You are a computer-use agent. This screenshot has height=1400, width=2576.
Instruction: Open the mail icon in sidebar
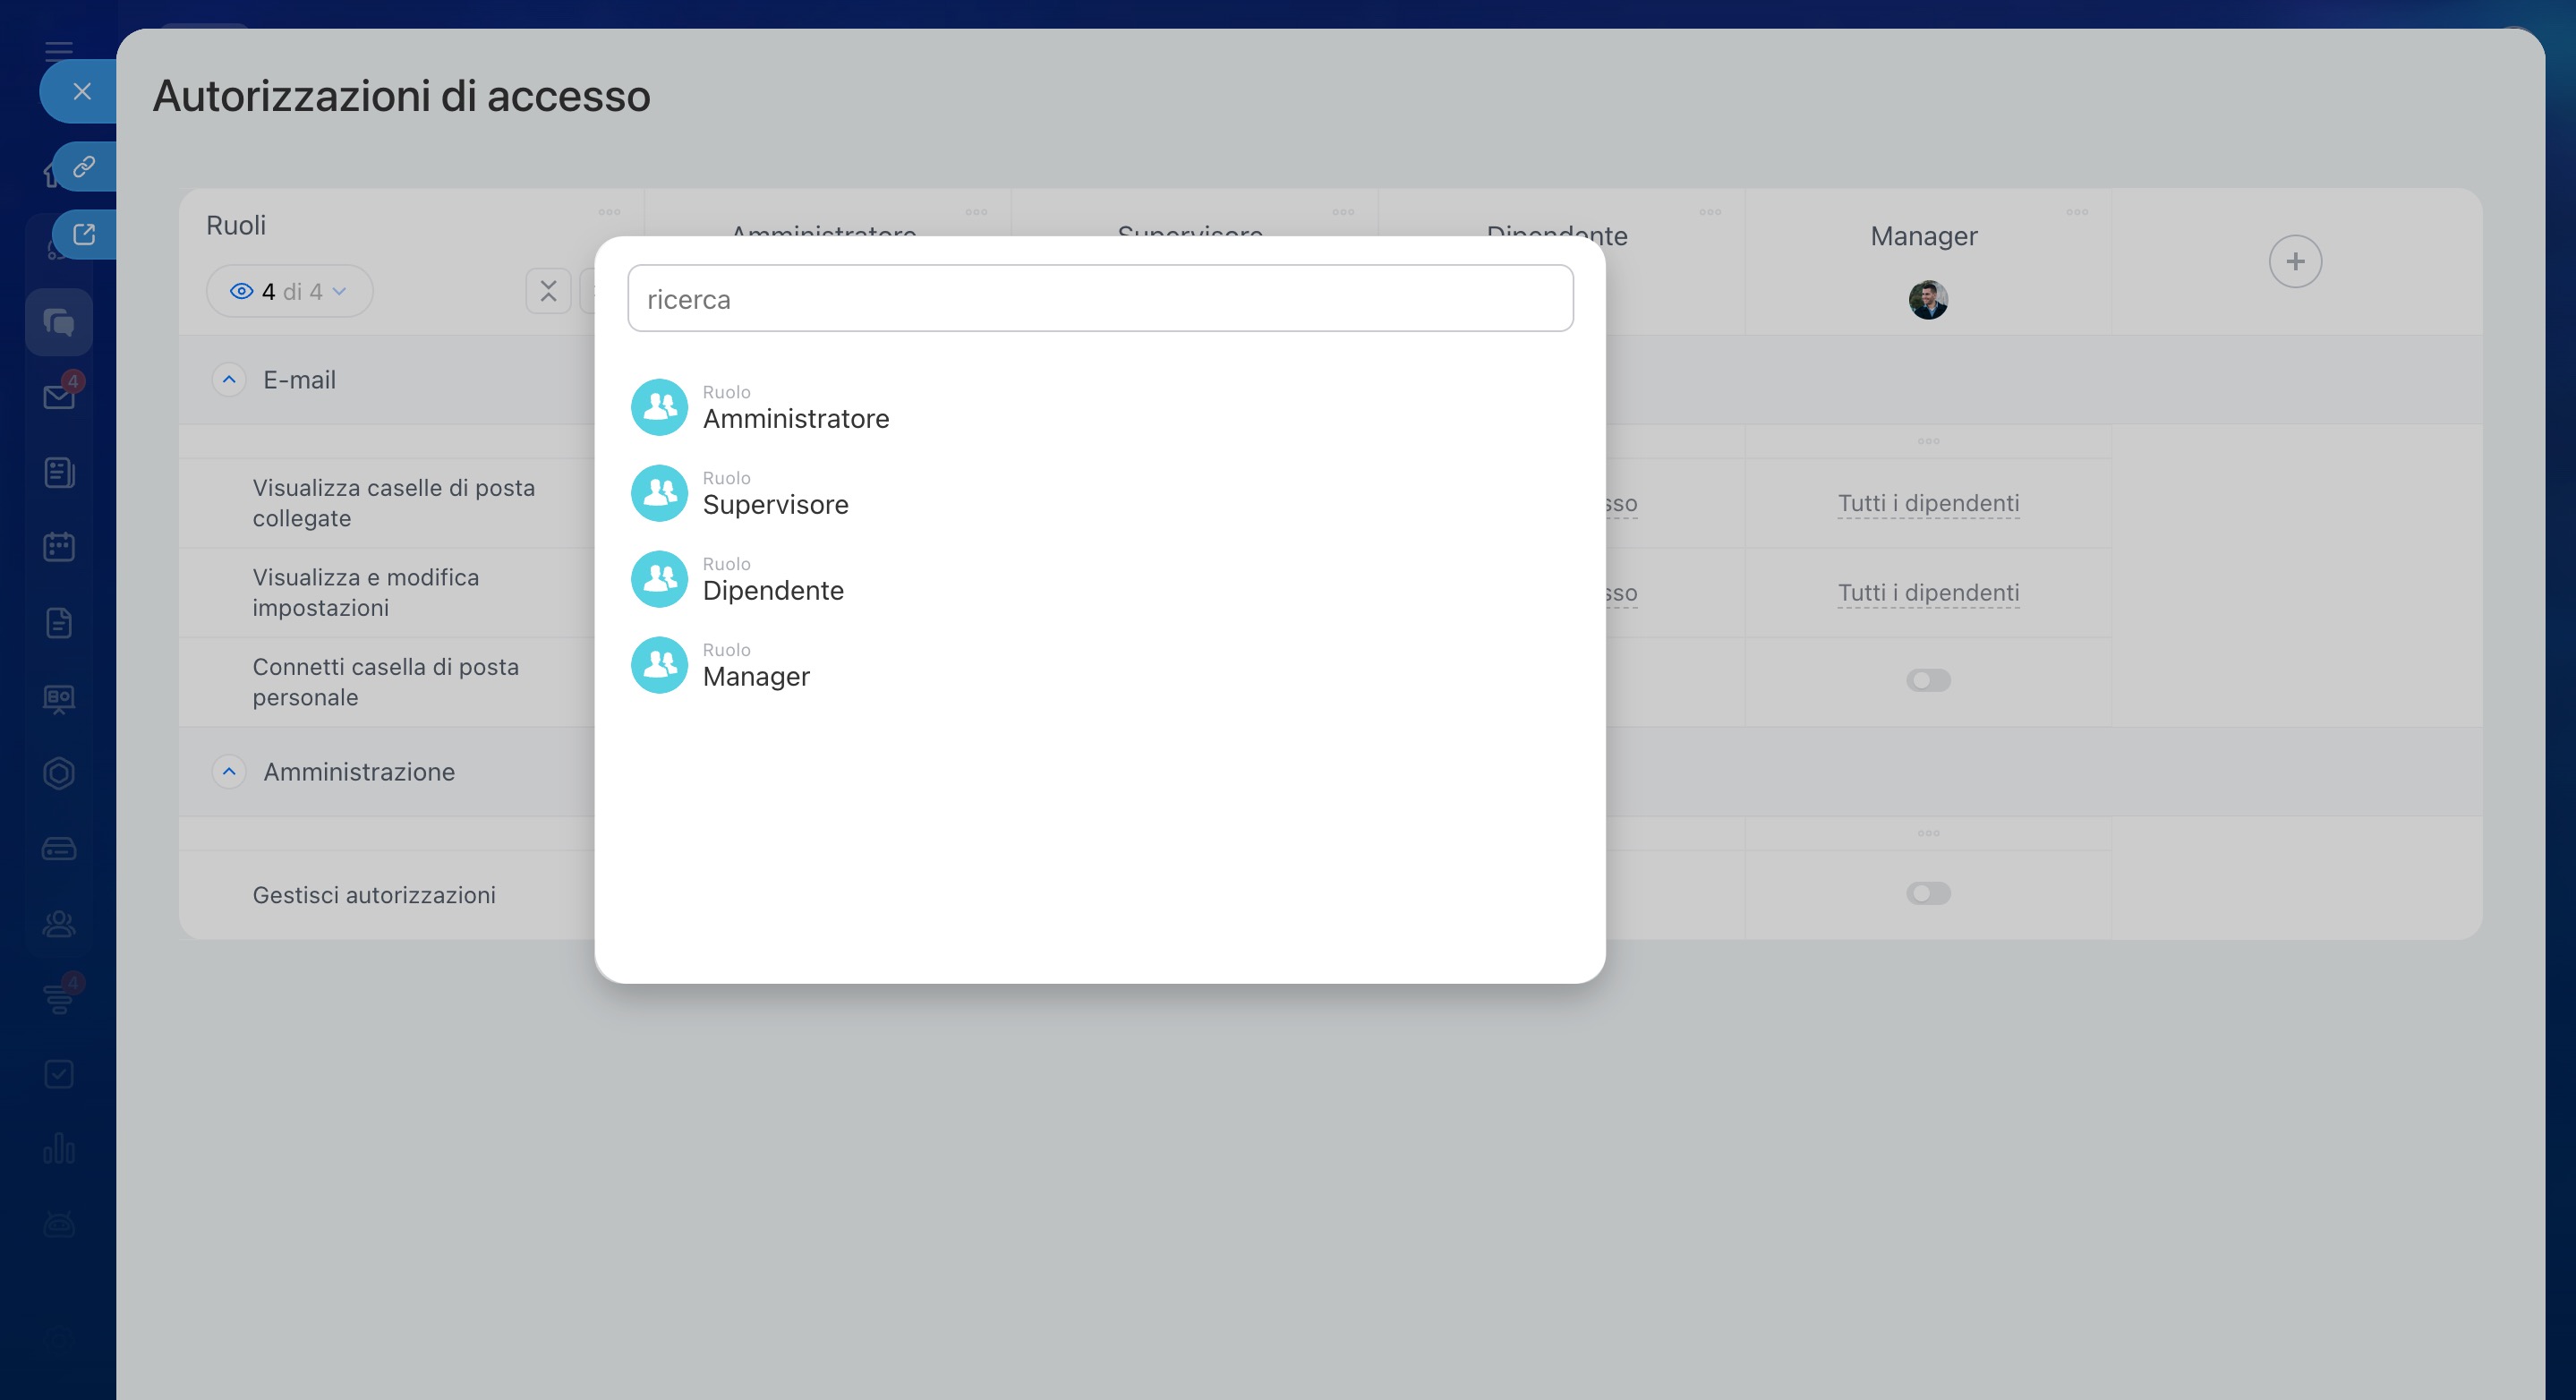[59, 397]
